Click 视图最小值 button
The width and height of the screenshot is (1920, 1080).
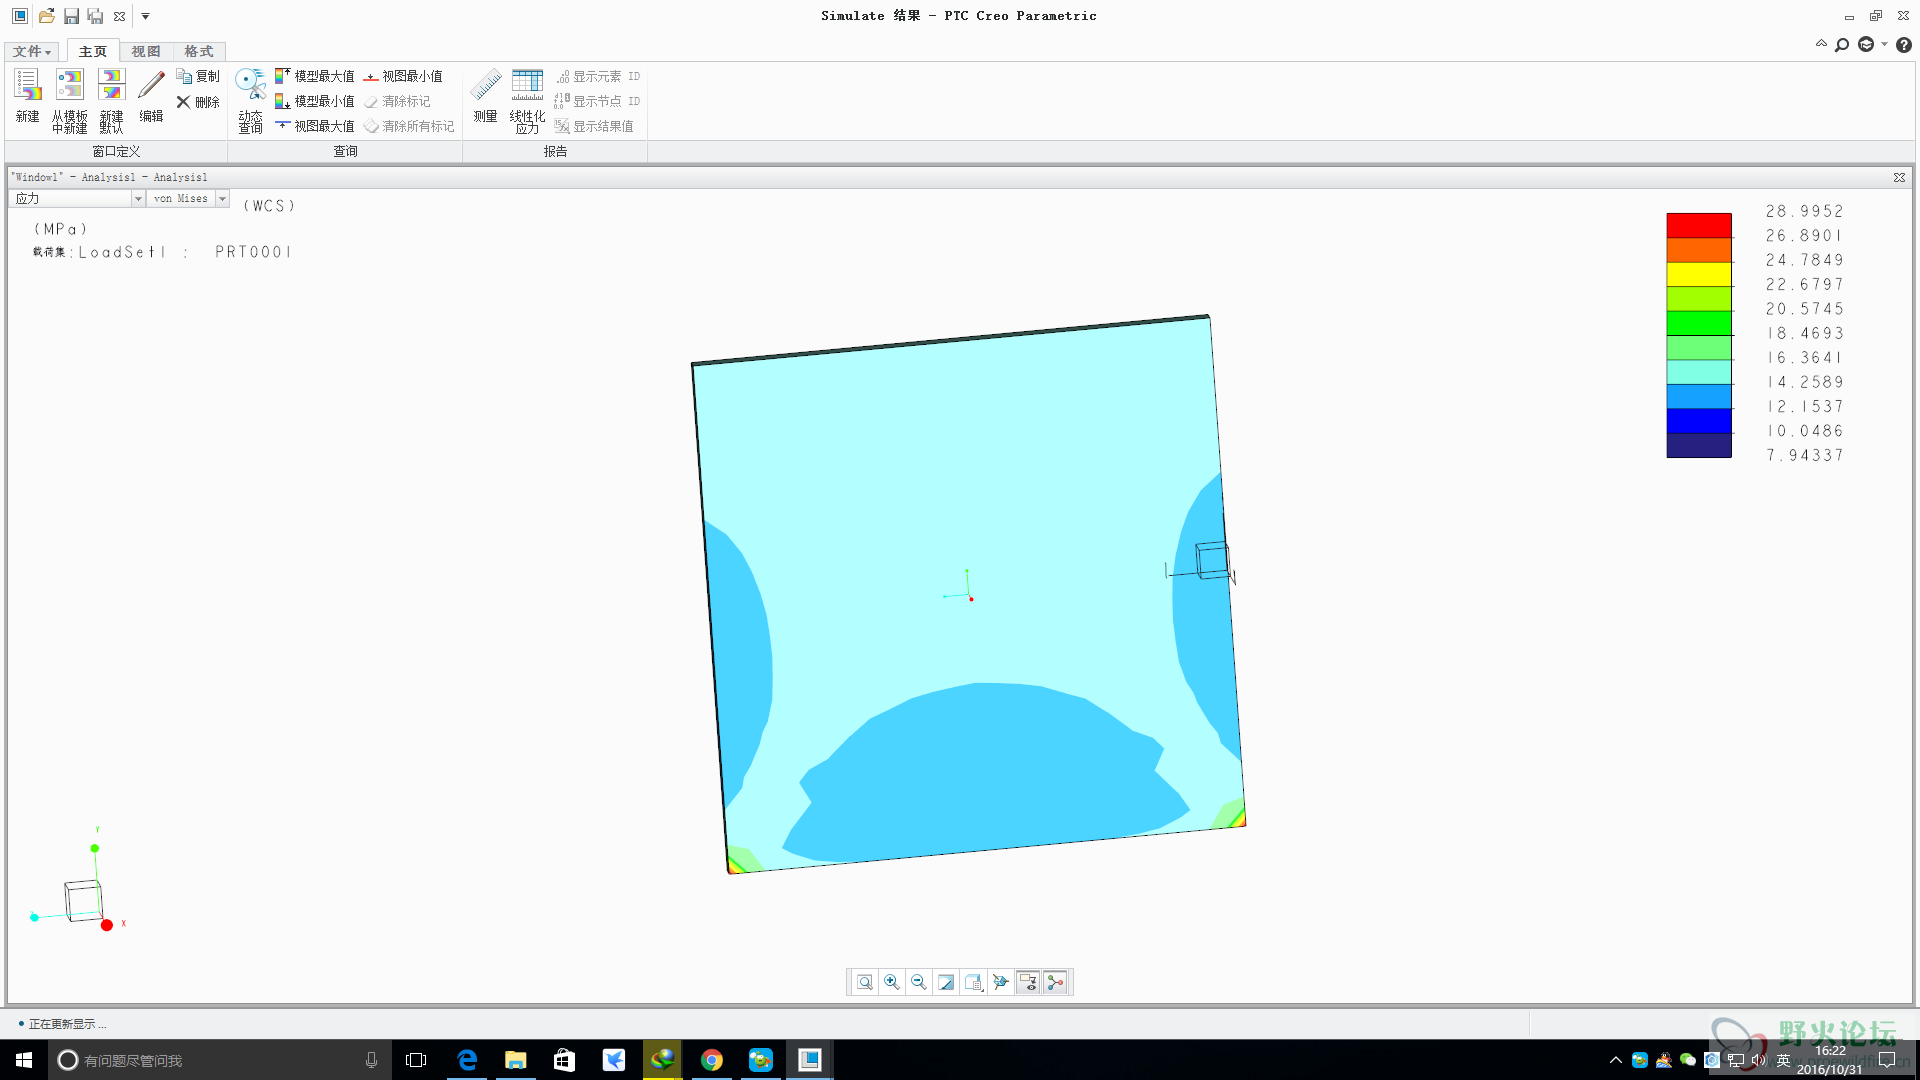coord(403,76)
